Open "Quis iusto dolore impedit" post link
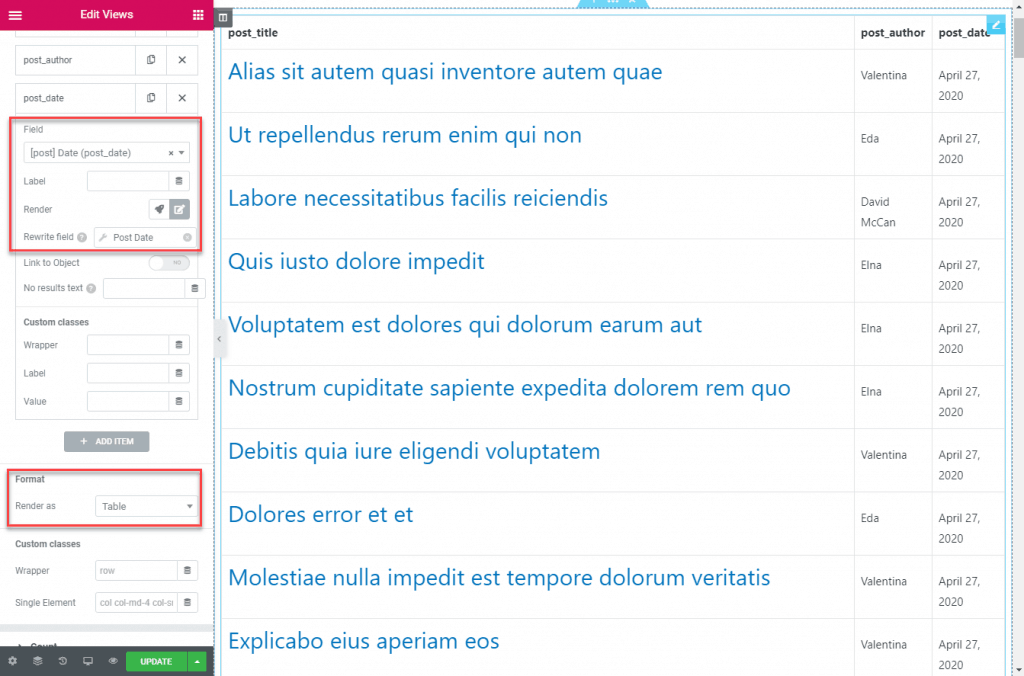1024x676 pixels. 356,262
